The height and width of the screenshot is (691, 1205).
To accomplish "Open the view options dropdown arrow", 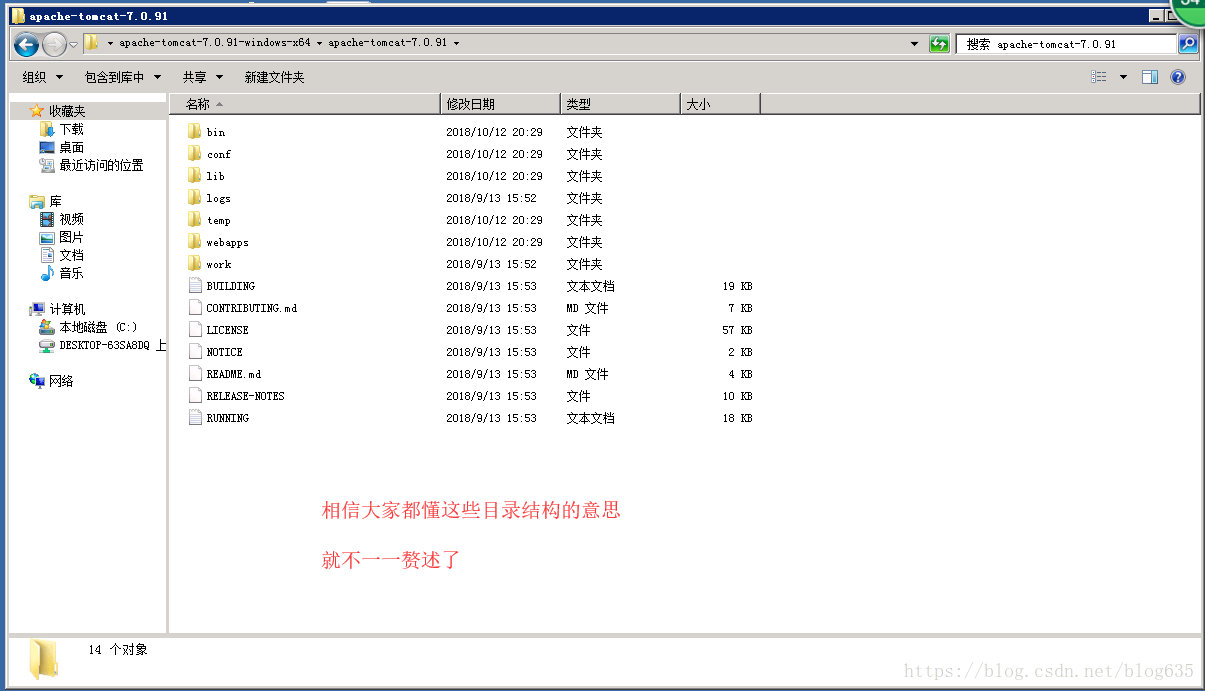I will (1123, 77).
